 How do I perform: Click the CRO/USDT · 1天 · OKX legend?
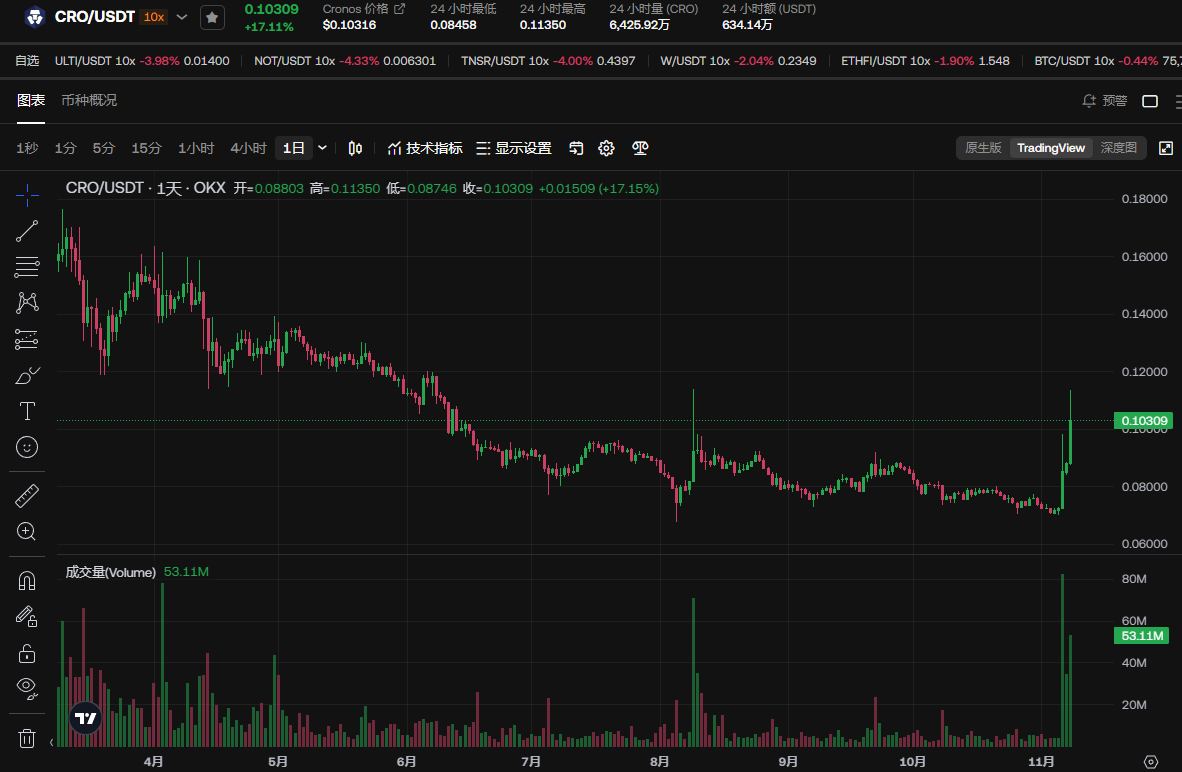tap(145, 188)
